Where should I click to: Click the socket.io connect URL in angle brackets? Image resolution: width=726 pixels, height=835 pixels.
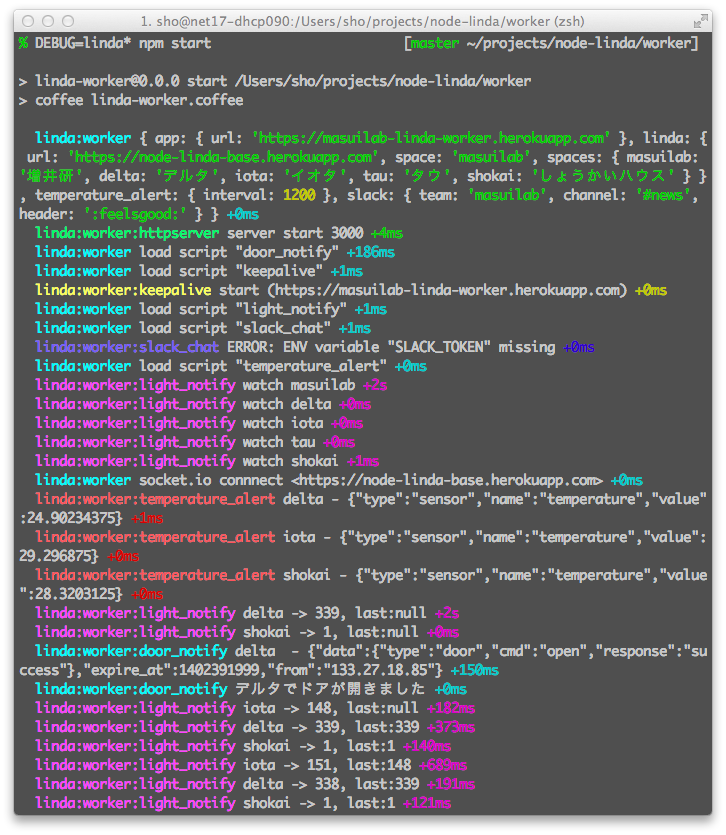pyautogui.click(x=447, y=480)
